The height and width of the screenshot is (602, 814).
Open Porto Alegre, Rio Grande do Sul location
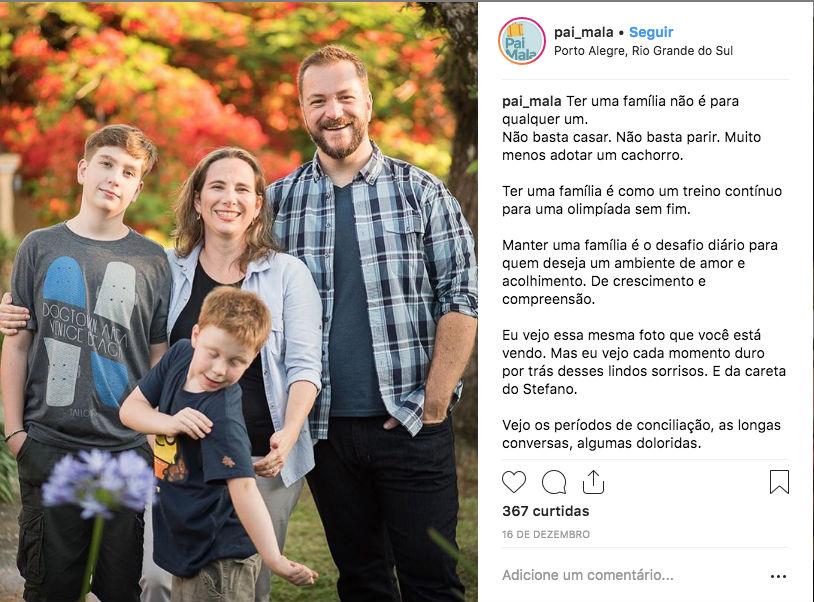tap(643, 51)
